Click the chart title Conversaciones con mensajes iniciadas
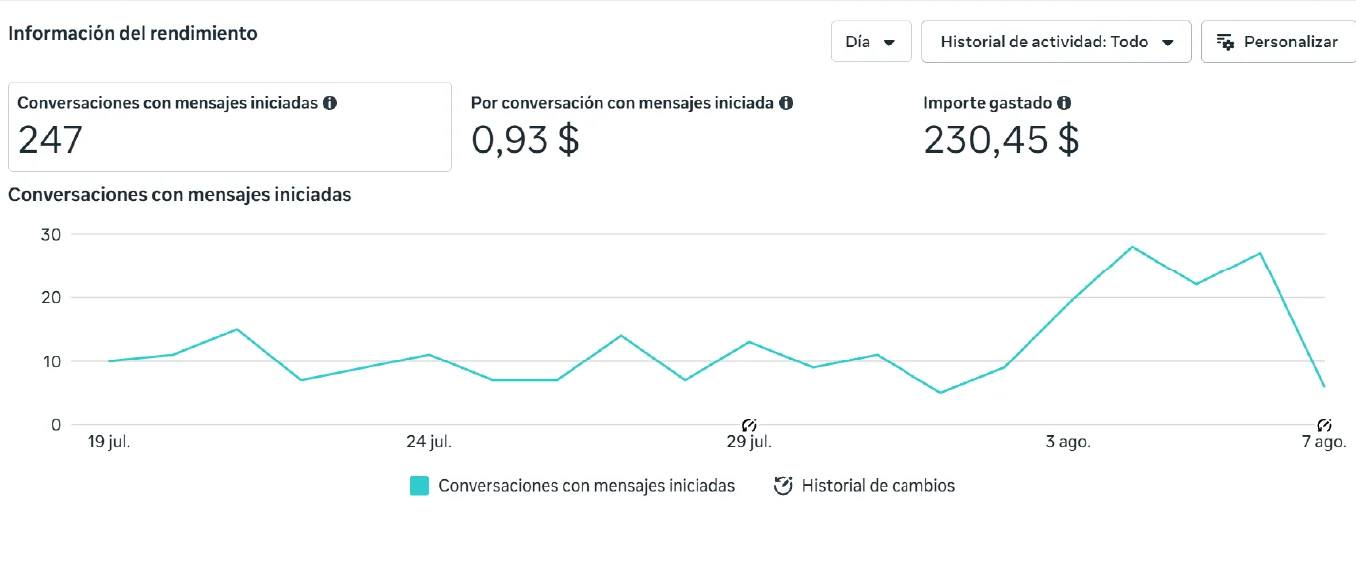Screen dimensions: 1356x570 tap(180, 195)
